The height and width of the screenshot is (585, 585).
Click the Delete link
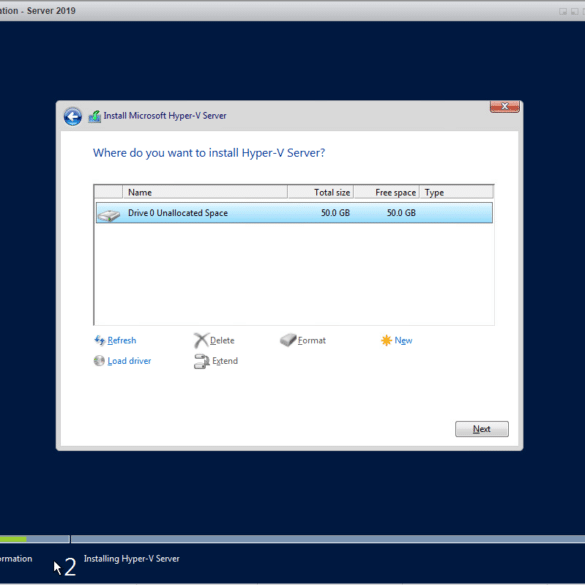pyautogui.click(x=222, y=340)
